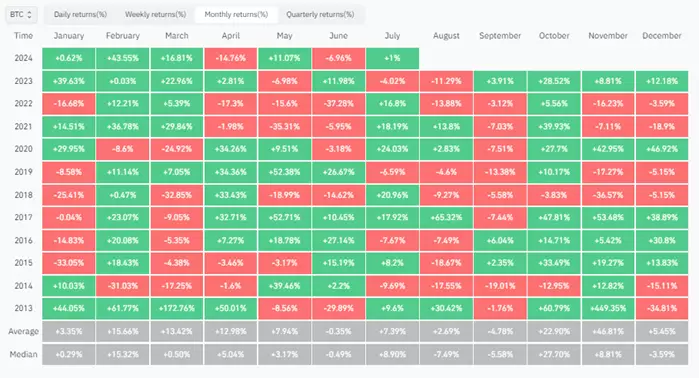The height and width of the screenshot is (378, 699).
Task: Click December 2020 cell showing +46.92%
Action: point(662,149)
